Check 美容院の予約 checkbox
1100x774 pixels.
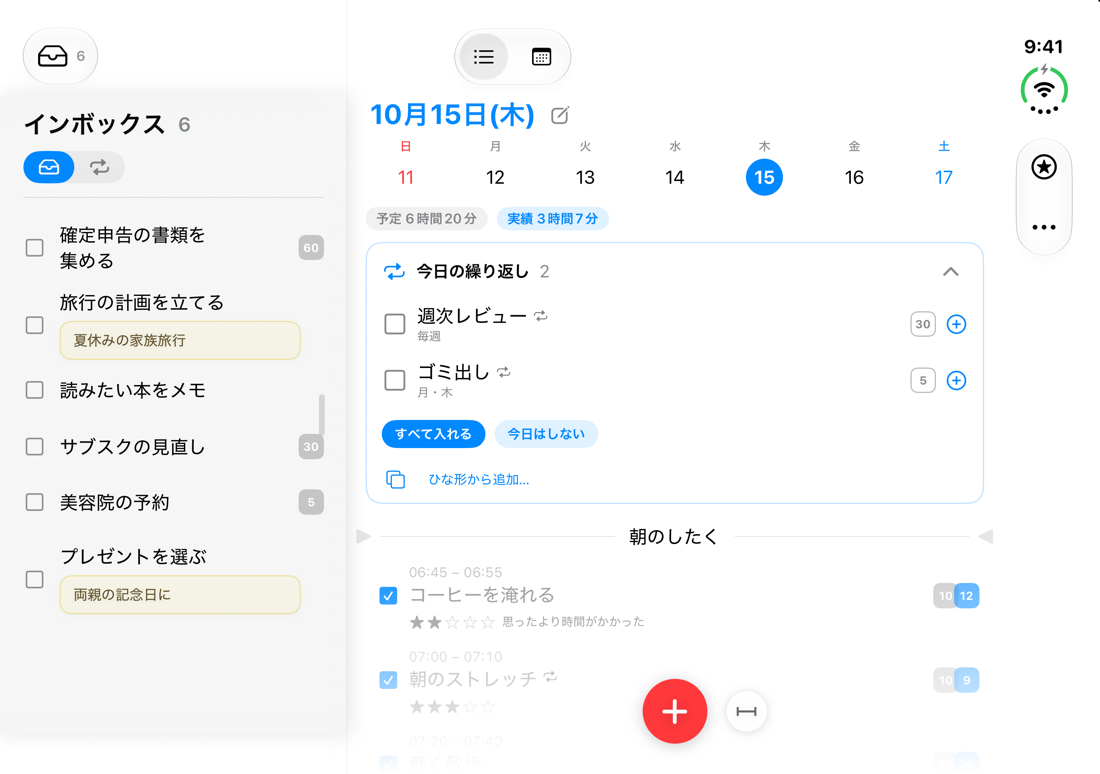(34, 502)
